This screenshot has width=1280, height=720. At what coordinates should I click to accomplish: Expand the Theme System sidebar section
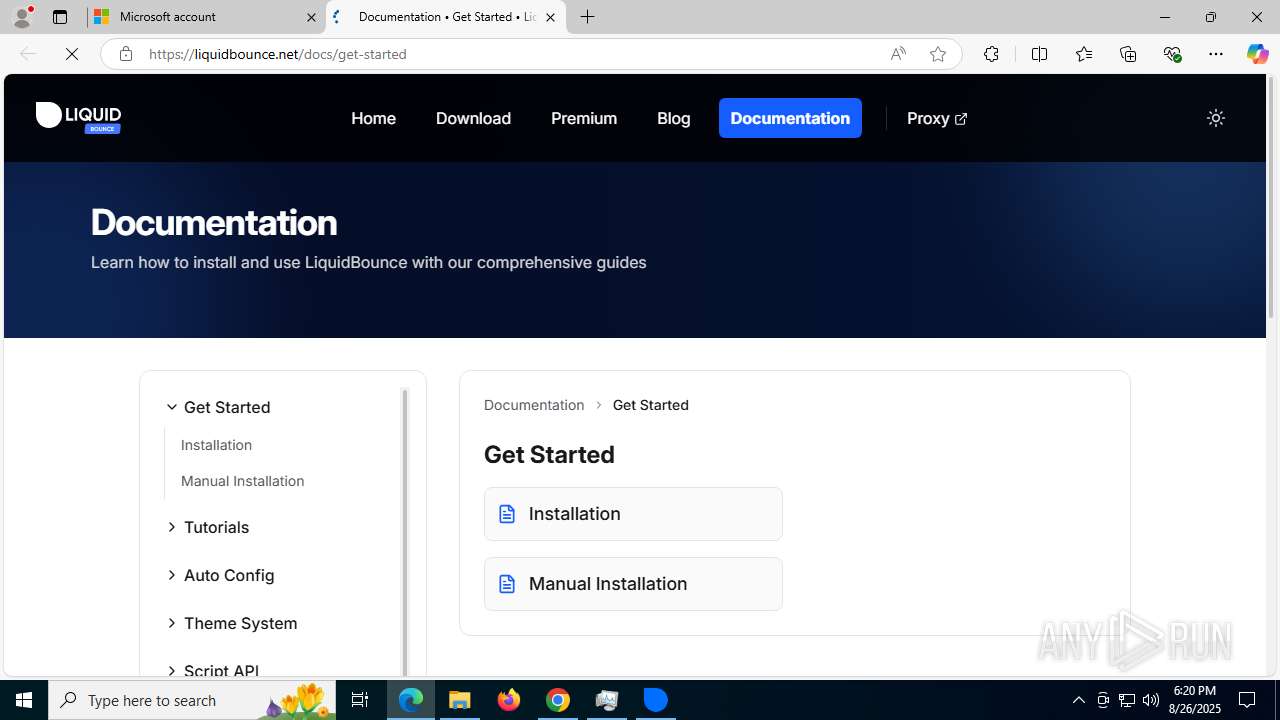click(x=232, y=623)
